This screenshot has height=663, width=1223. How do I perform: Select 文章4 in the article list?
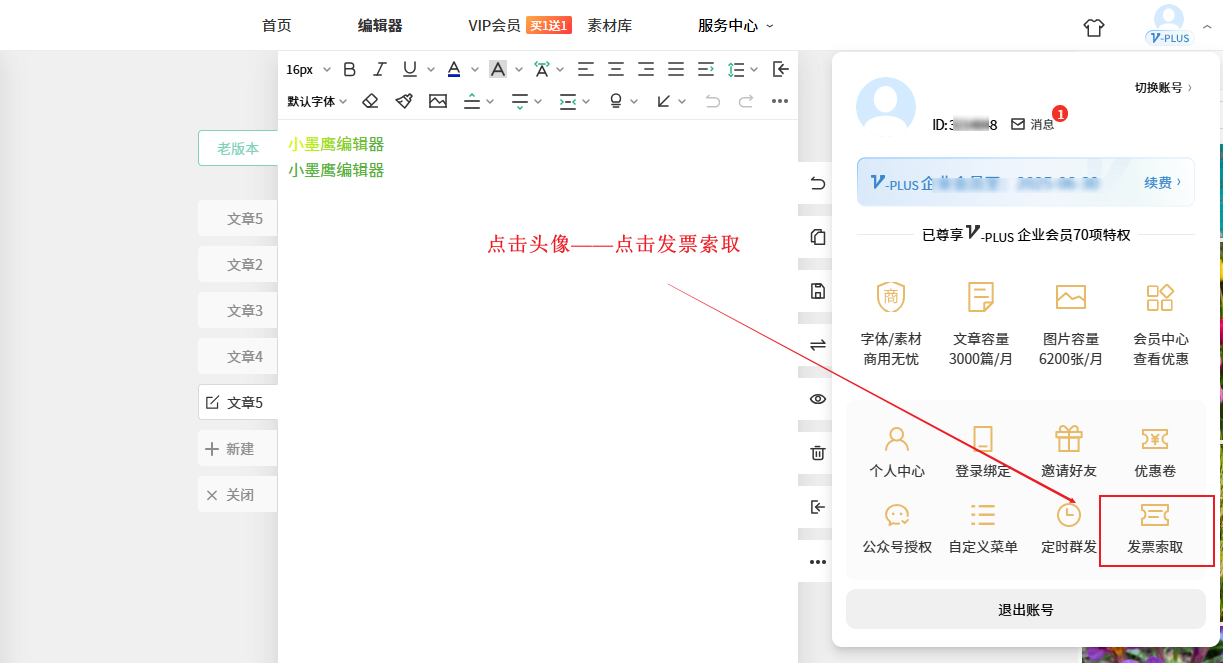[238, 356]
